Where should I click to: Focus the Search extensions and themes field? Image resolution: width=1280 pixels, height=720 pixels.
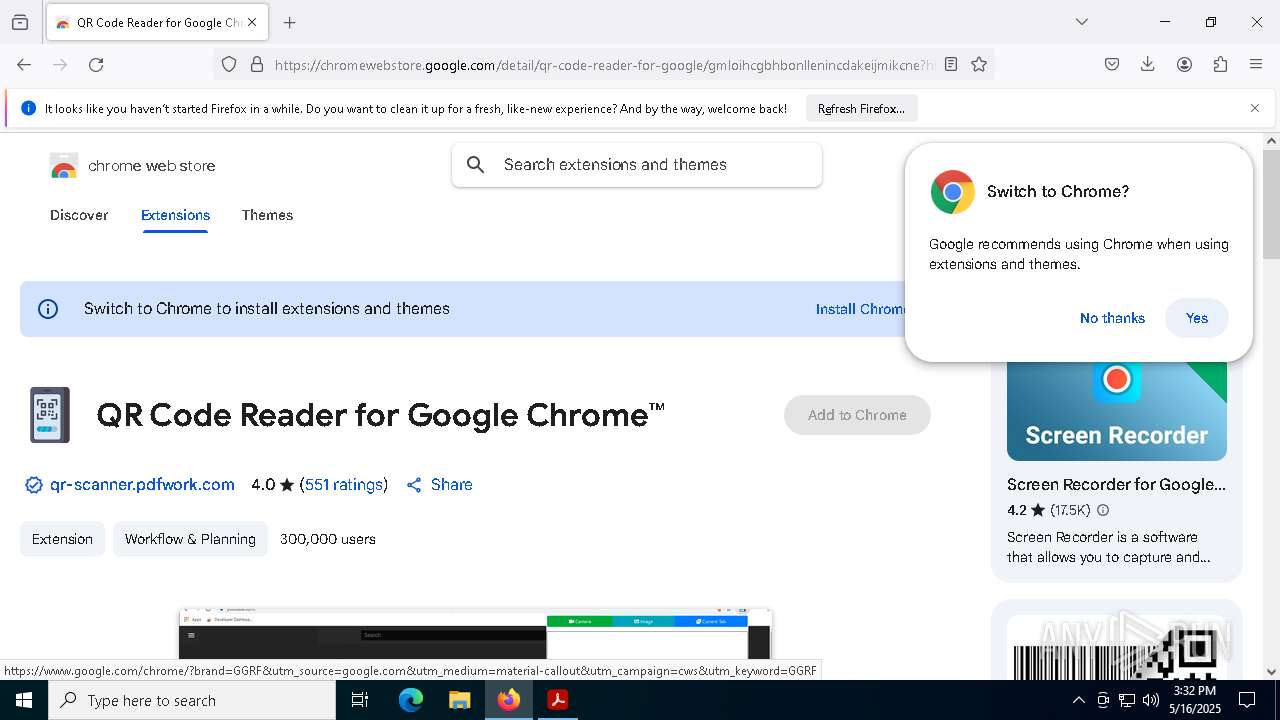tap(637, 165)
